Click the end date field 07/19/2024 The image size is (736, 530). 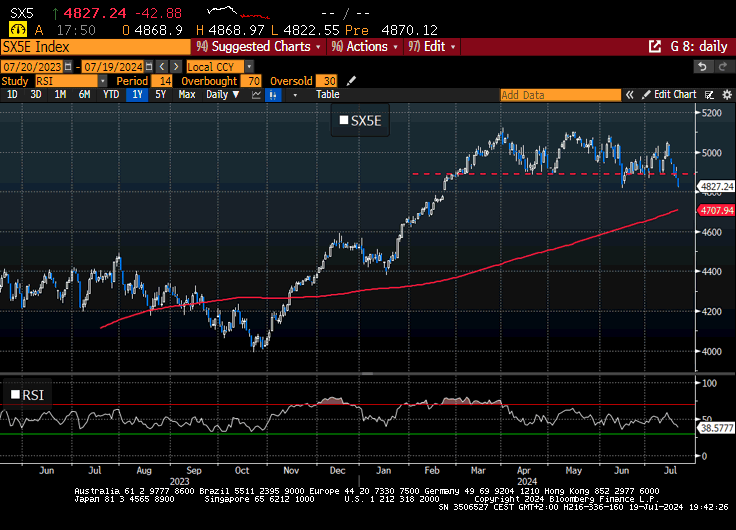click(113, 67)
